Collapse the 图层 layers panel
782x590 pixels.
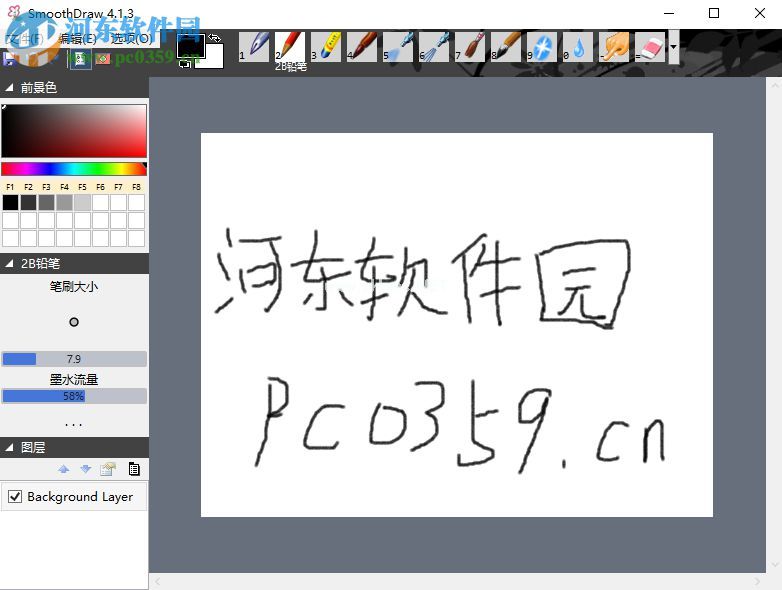coord(9,447)
